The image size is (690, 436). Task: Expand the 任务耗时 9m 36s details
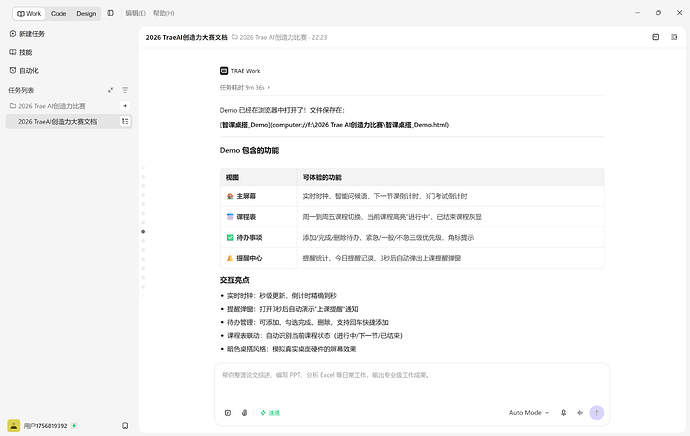pyautogui.click(x=245, y=88)
